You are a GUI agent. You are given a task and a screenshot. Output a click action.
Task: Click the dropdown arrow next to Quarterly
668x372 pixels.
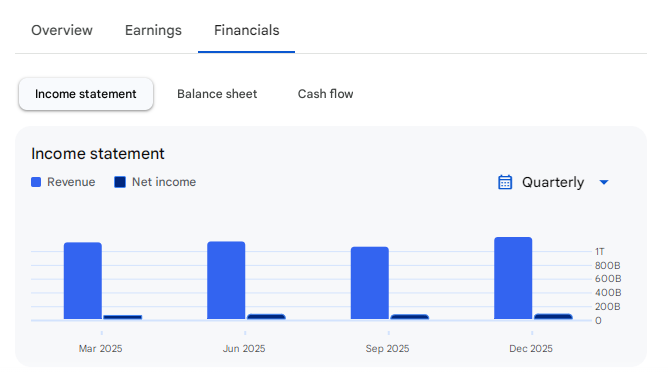(604, 182)
